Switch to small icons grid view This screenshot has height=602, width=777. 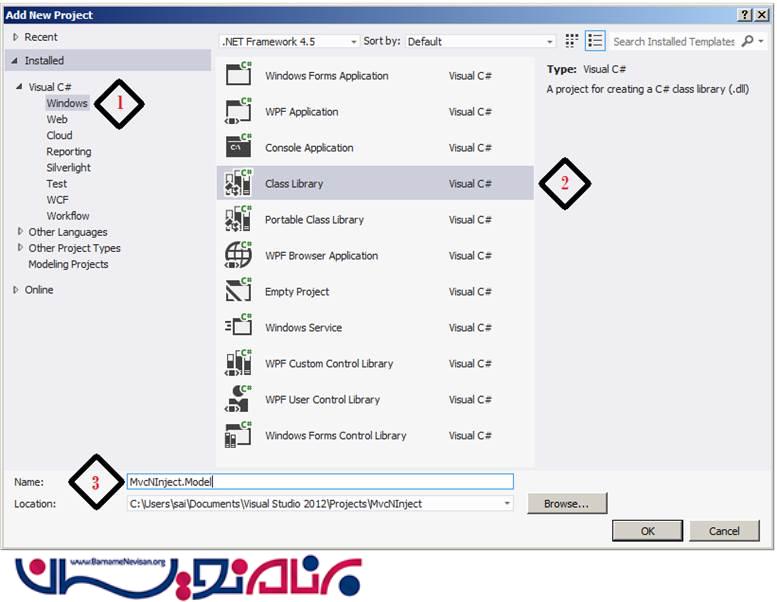[572, 41]
